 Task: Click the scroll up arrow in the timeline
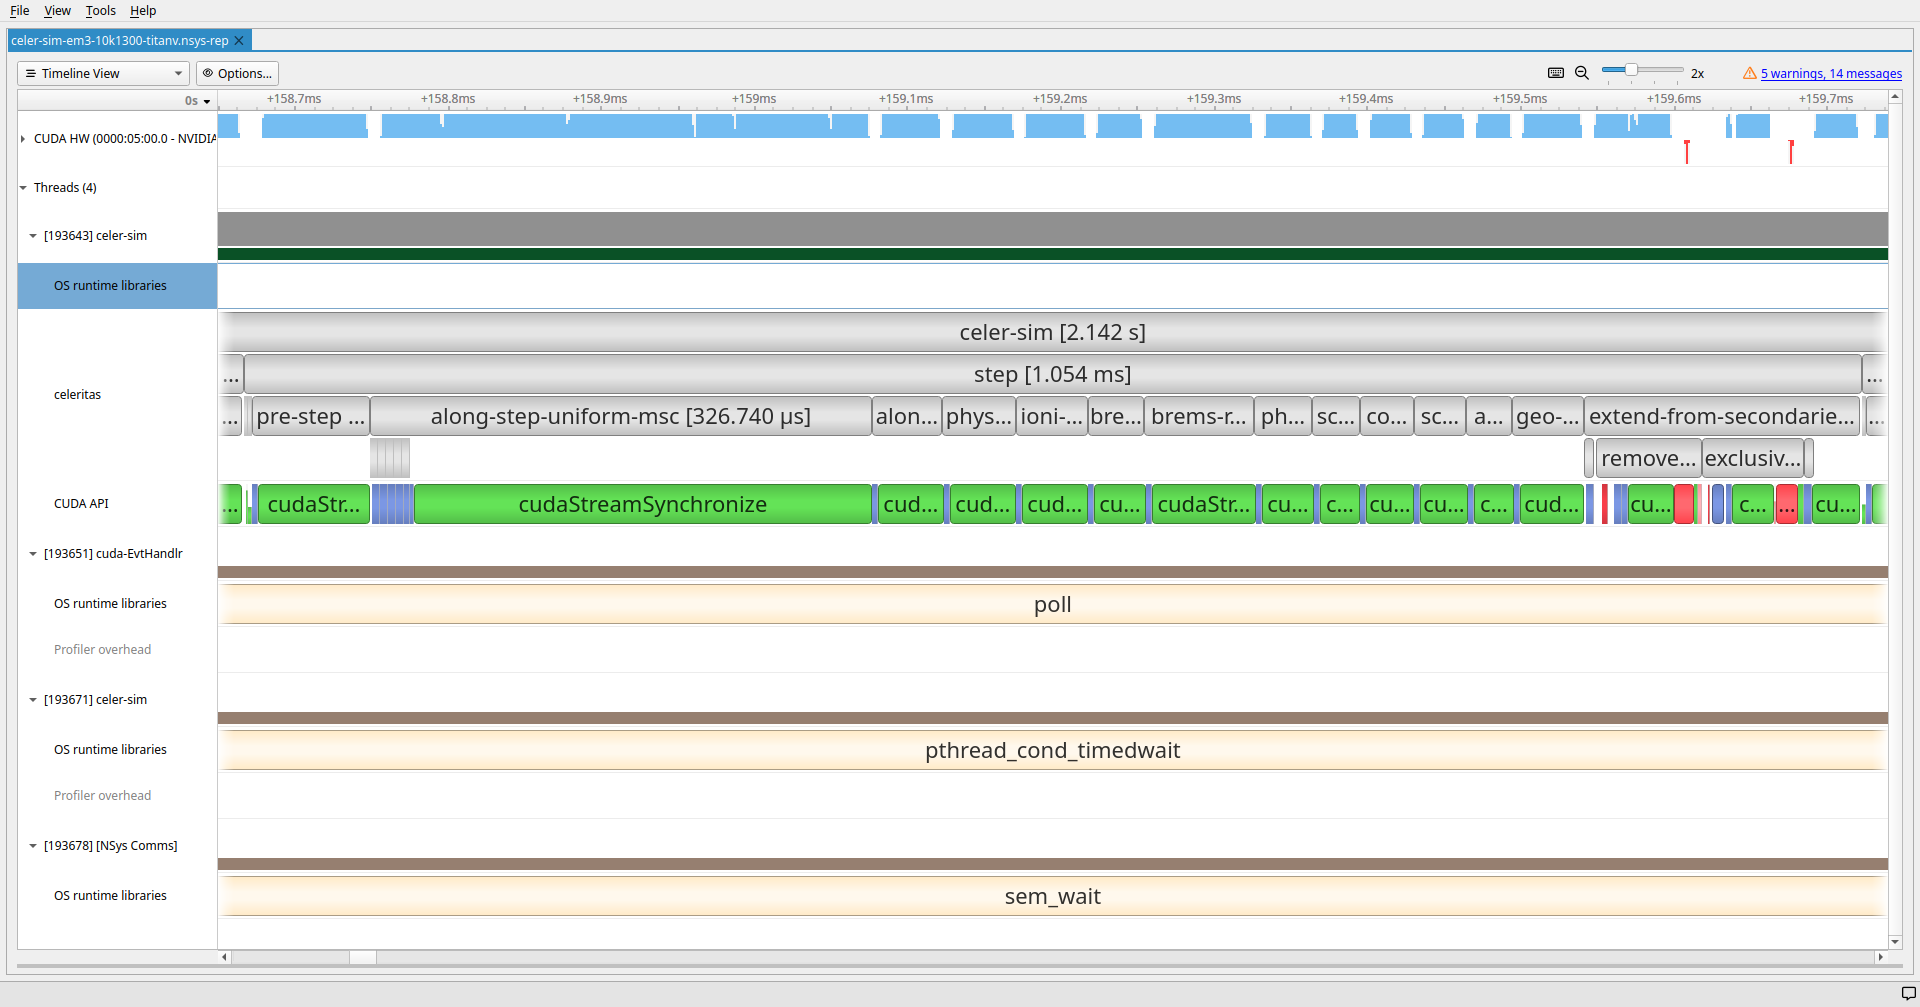click(1895, 97)
